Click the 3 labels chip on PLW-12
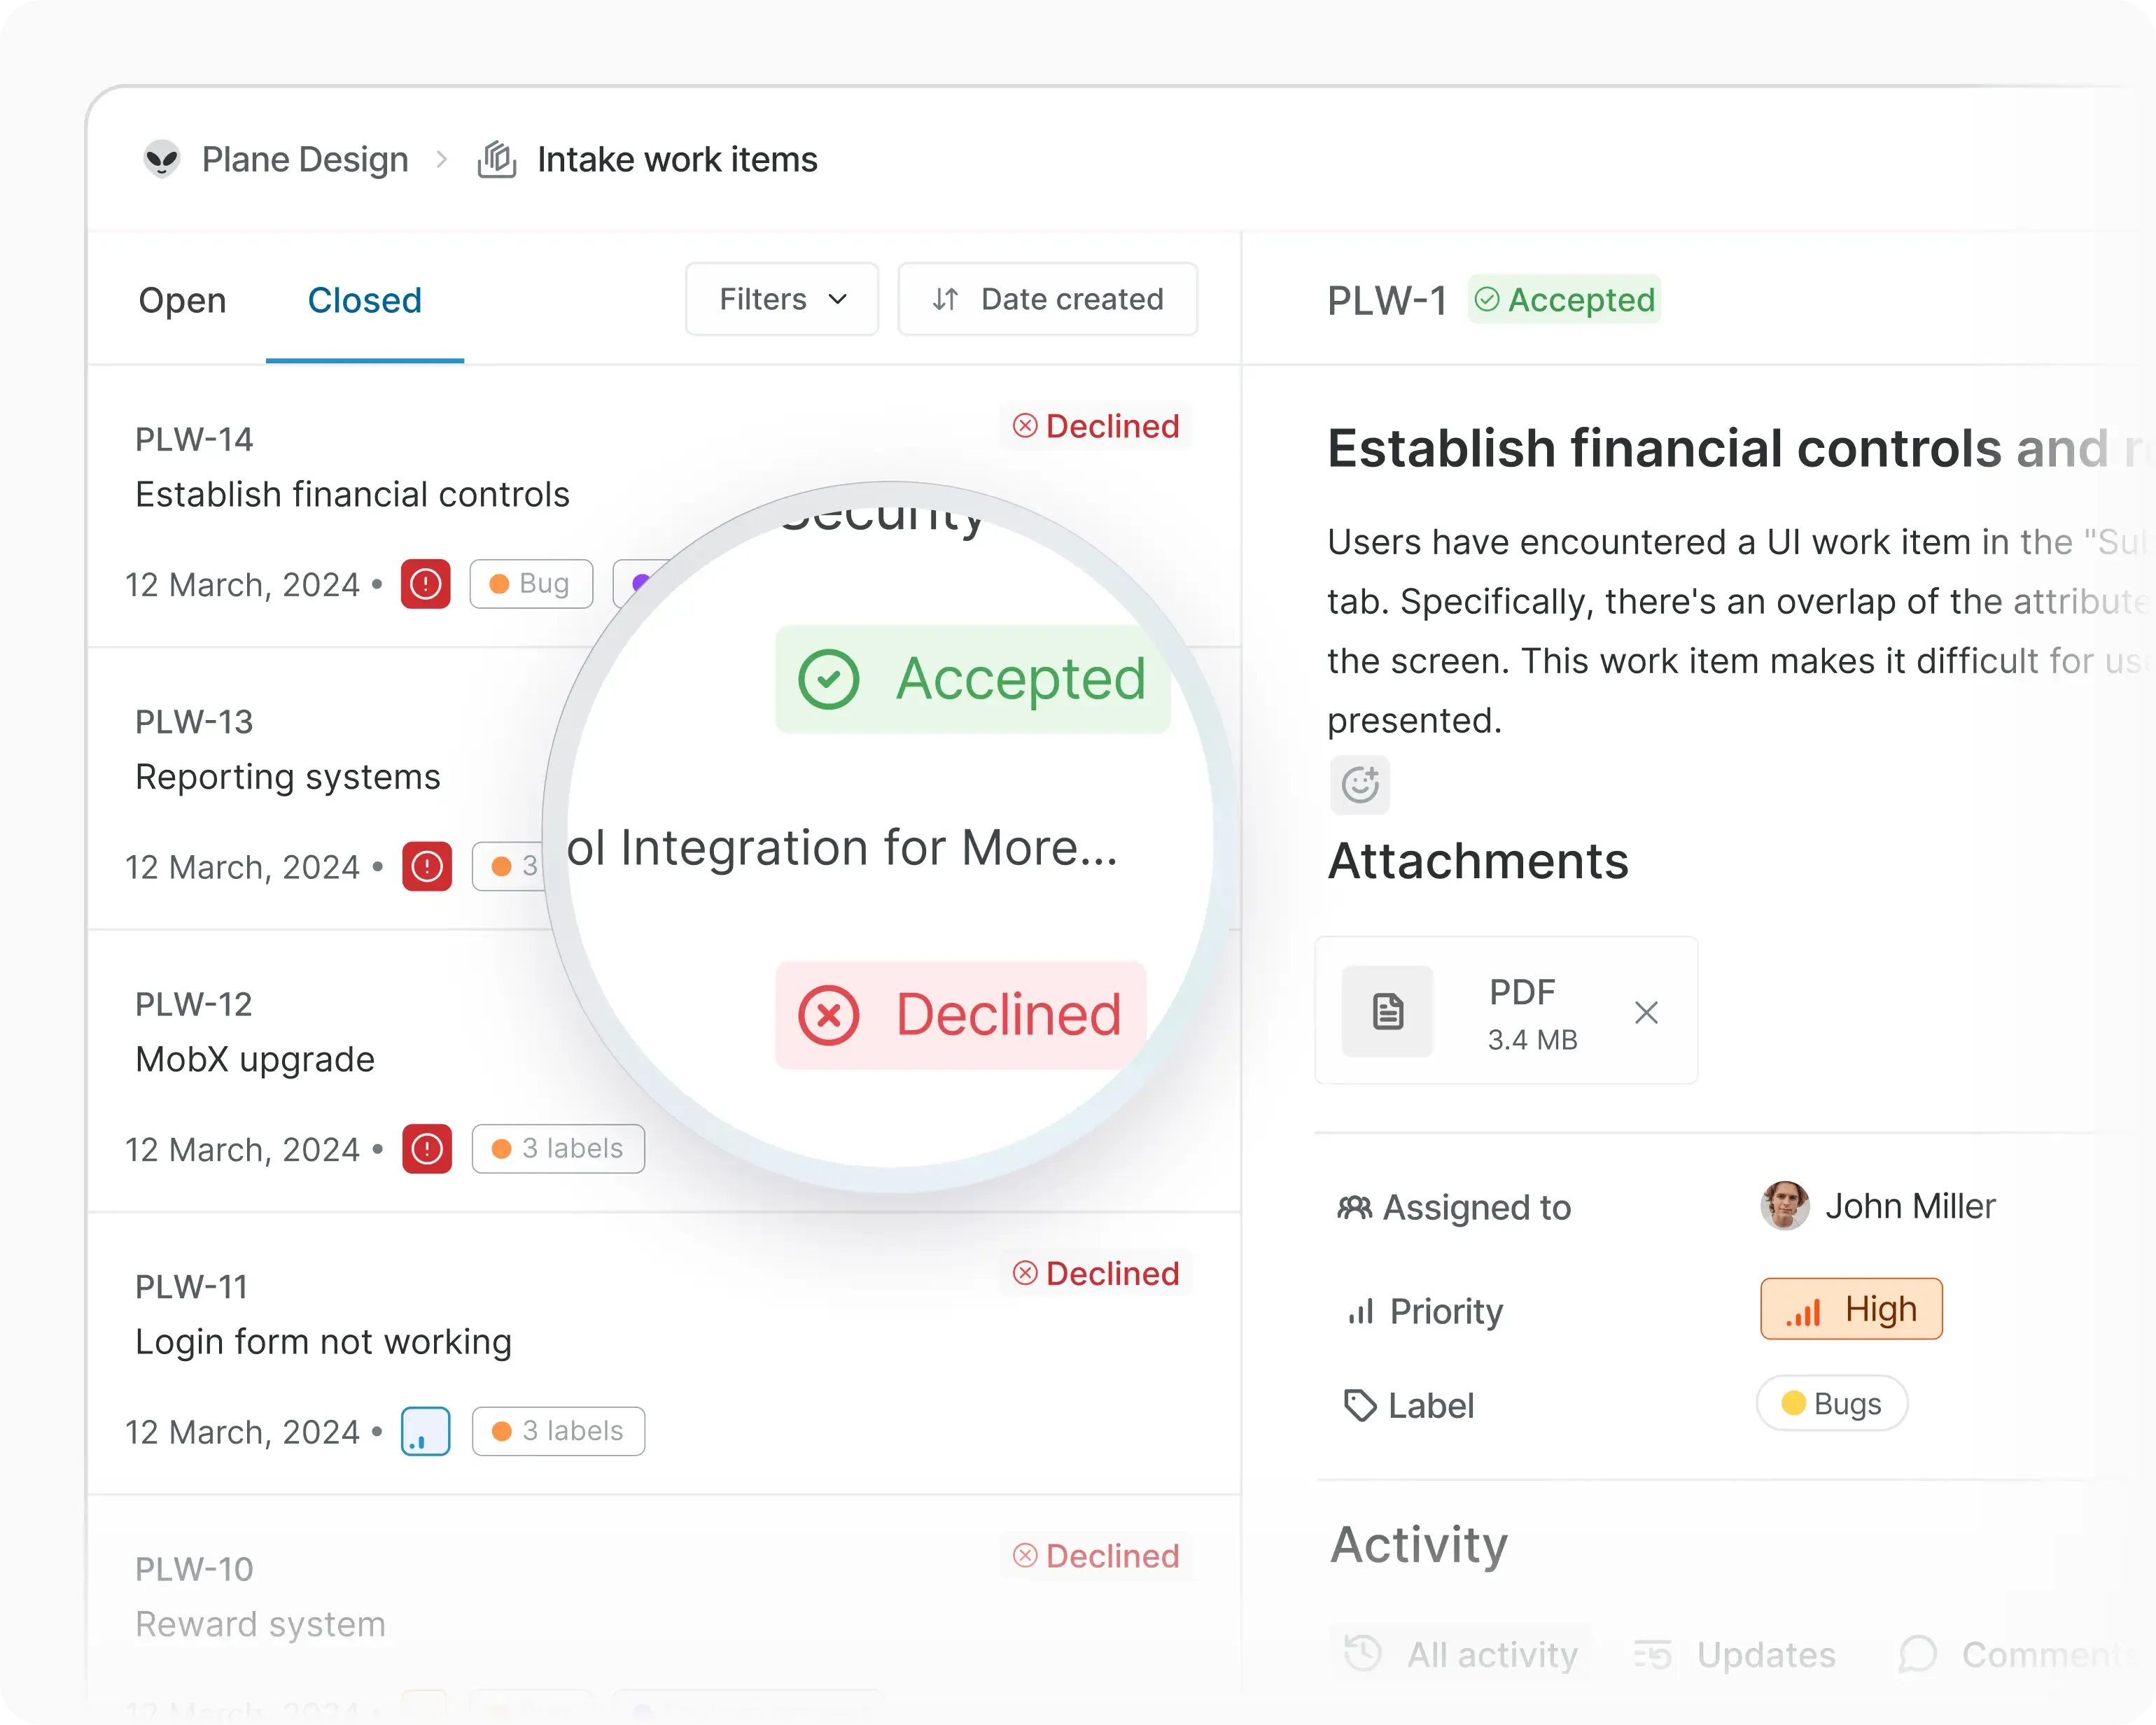Viewport: 2156px width, 1725px height. 558,1149
